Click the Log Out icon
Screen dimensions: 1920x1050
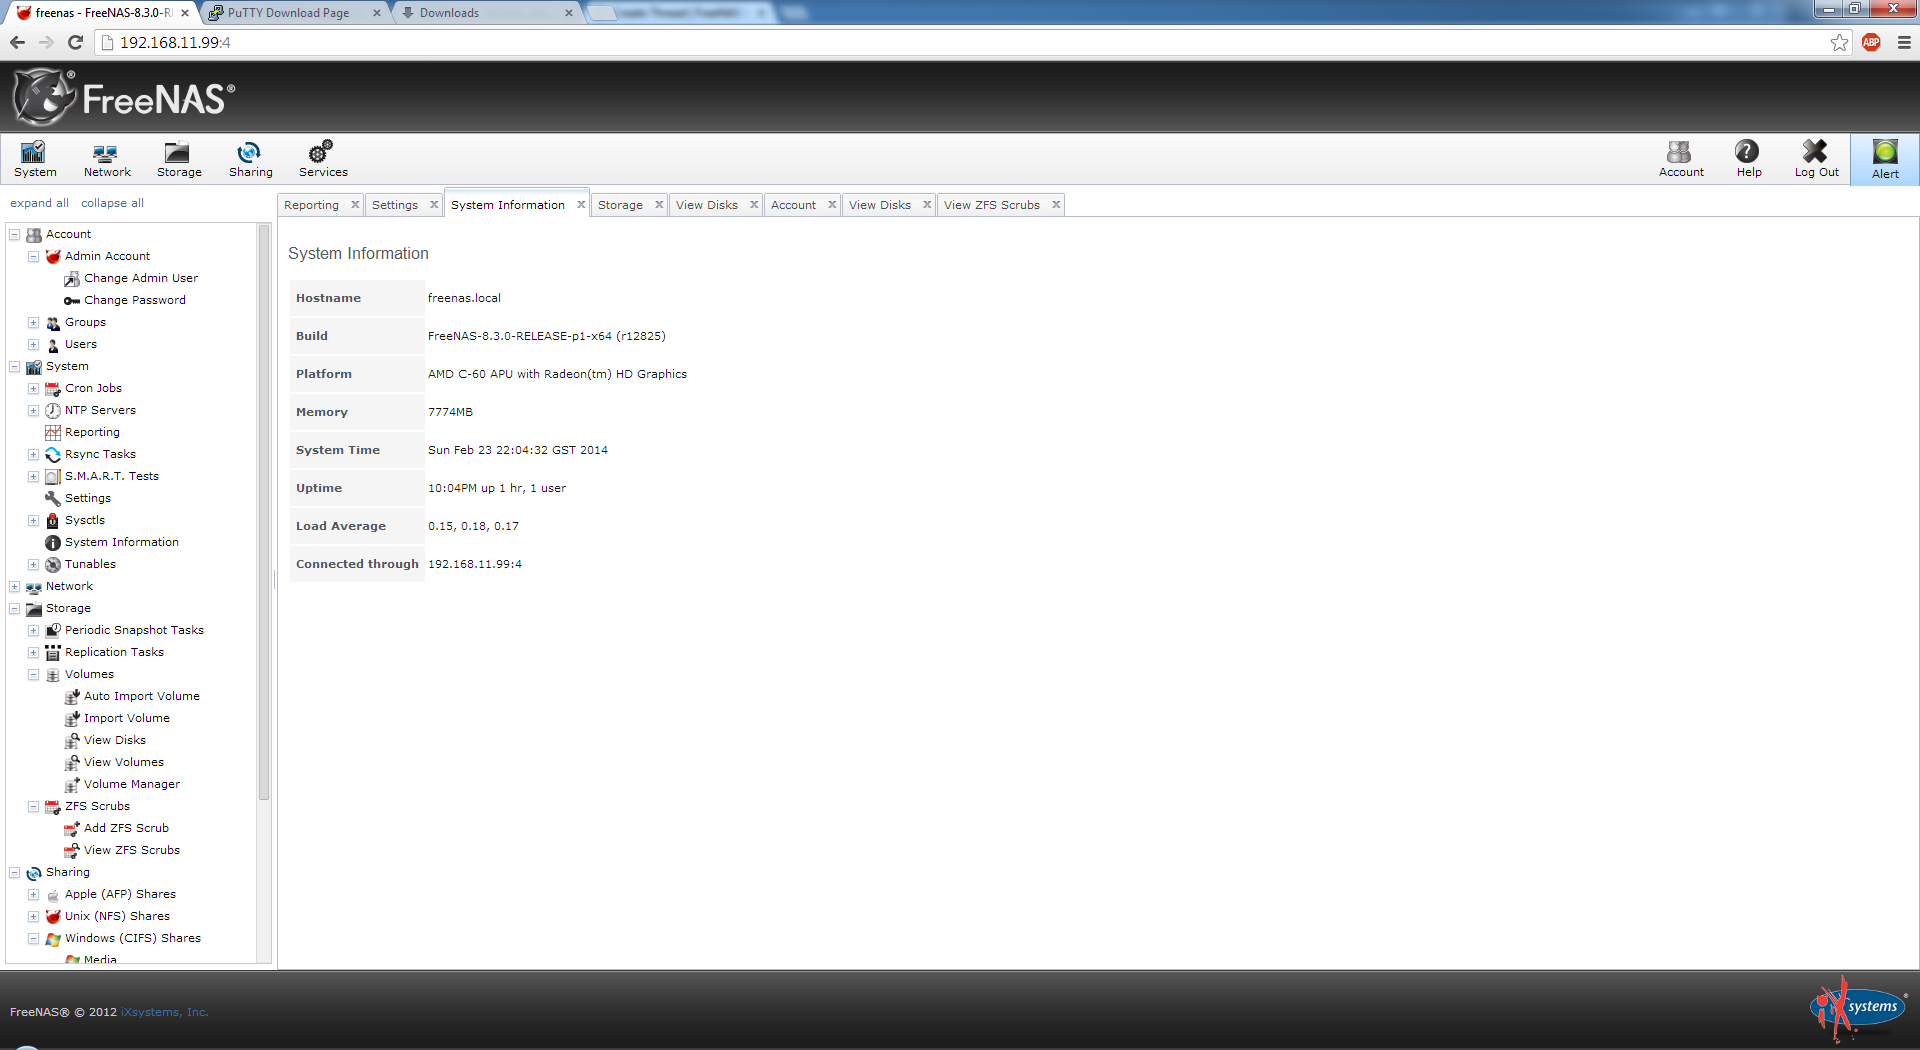coord(1816,159)
